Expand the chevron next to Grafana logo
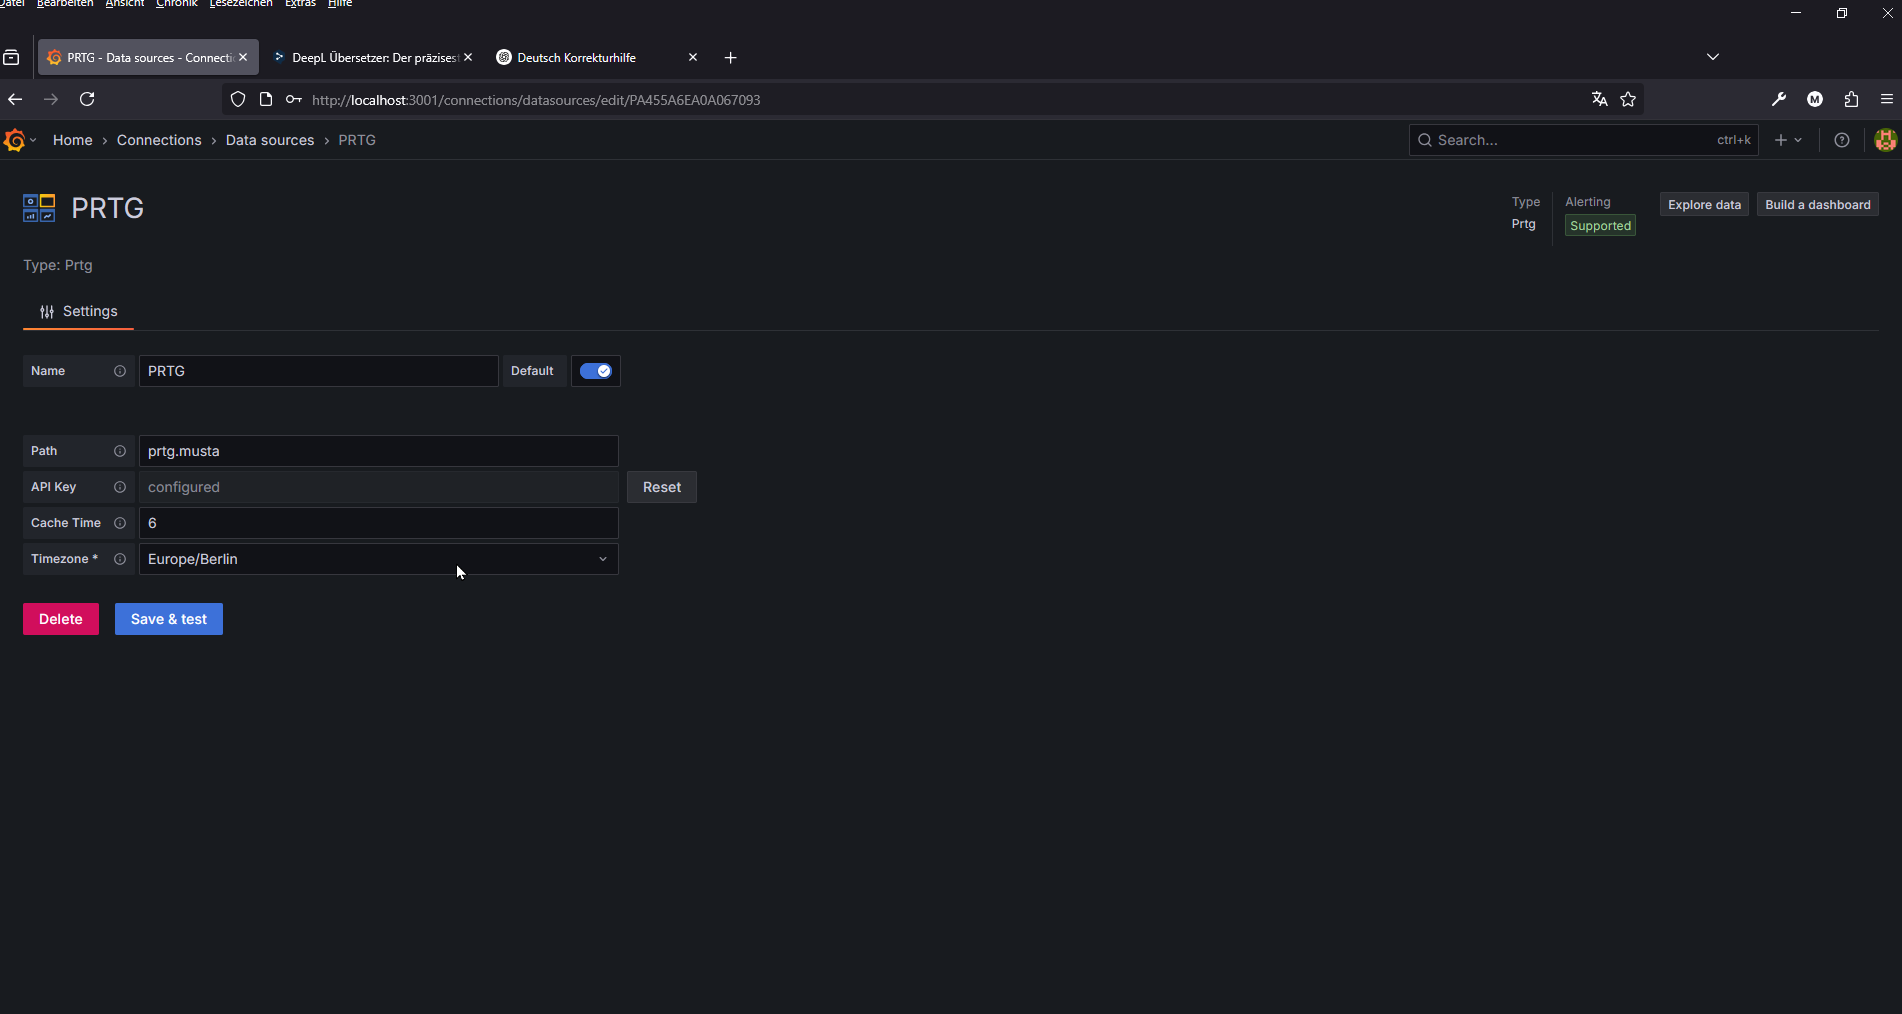Viewport: 1902px width, 1014px height. 33,140
